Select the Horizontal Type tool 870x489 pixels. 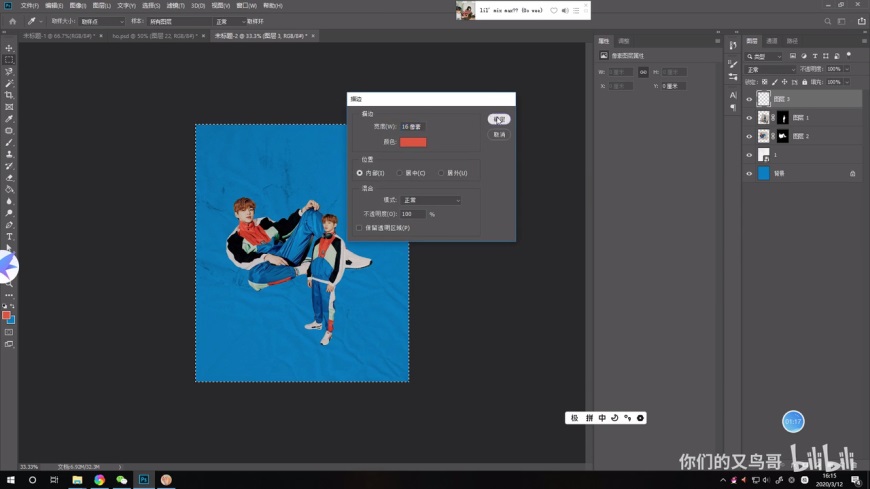(x=9, y=237)
